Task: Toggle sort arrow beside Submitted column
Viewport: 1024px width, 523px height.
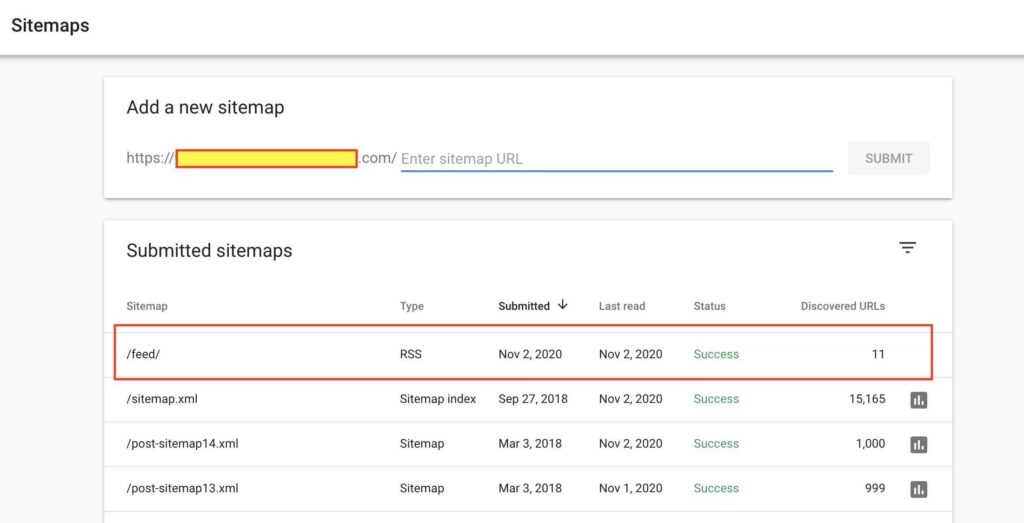Action: [563, 305]
